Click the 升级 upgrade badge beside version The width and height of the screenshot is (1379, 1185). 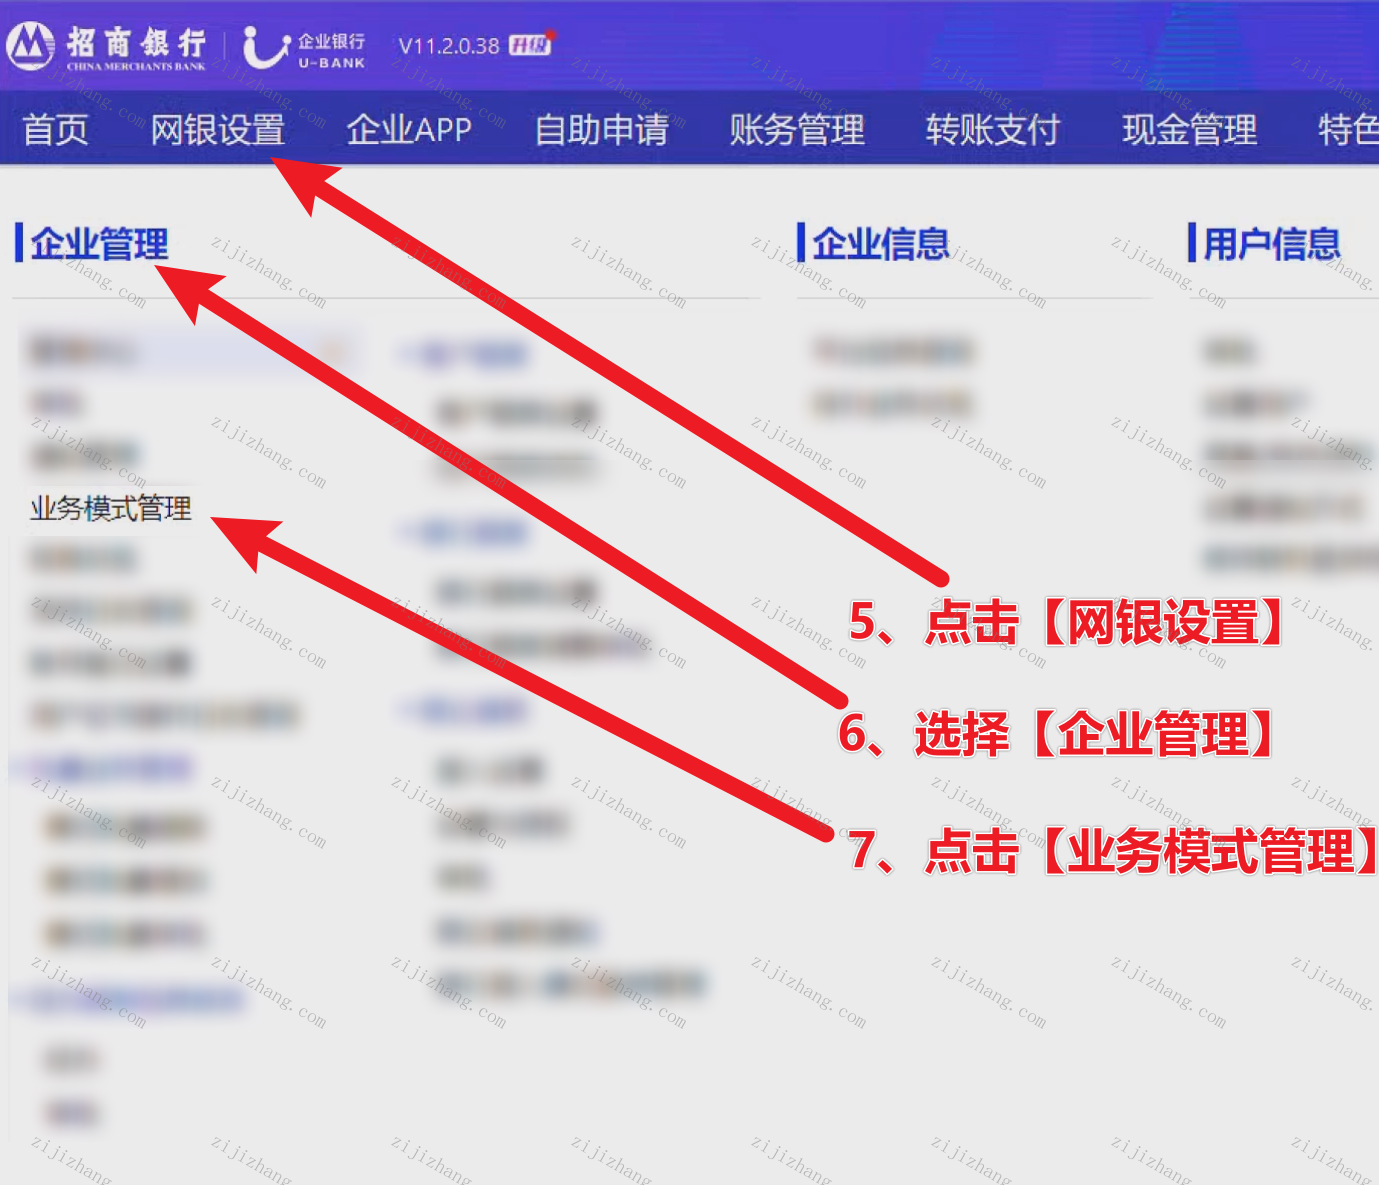tap(531, 44)
